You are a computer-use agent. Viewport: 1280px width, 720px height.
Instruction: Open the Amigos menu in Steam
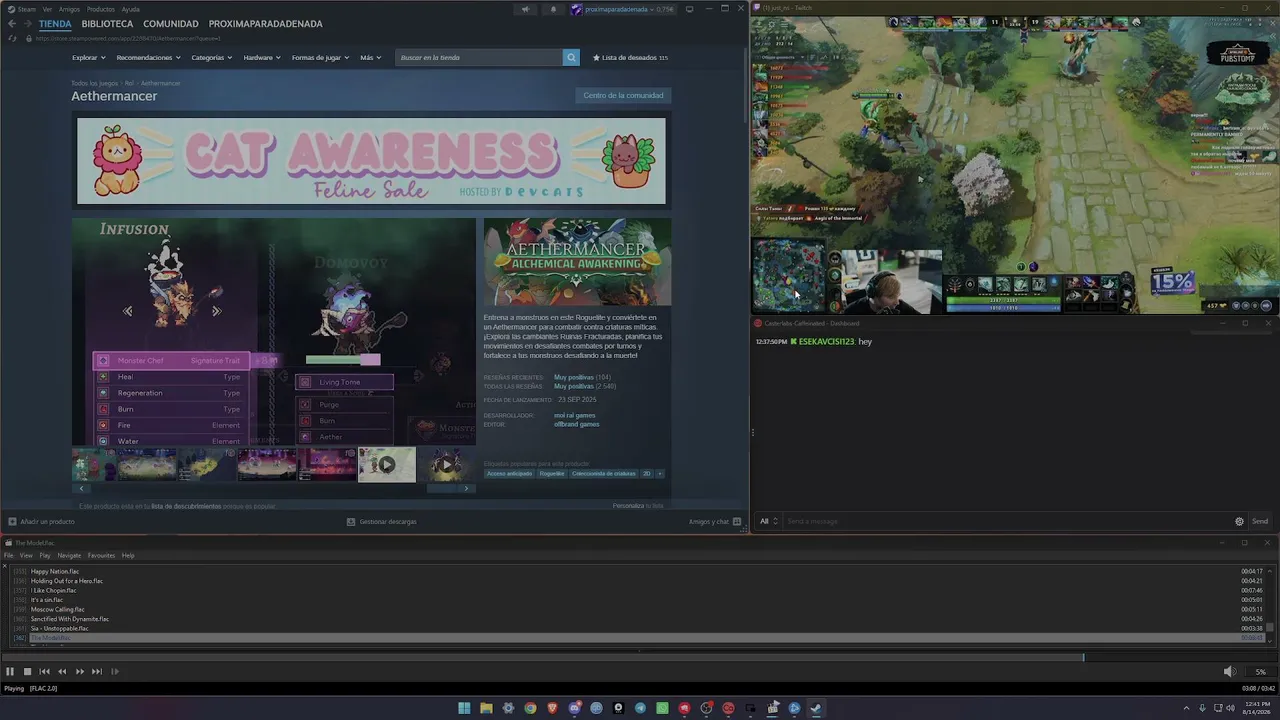tap(69, 9)
